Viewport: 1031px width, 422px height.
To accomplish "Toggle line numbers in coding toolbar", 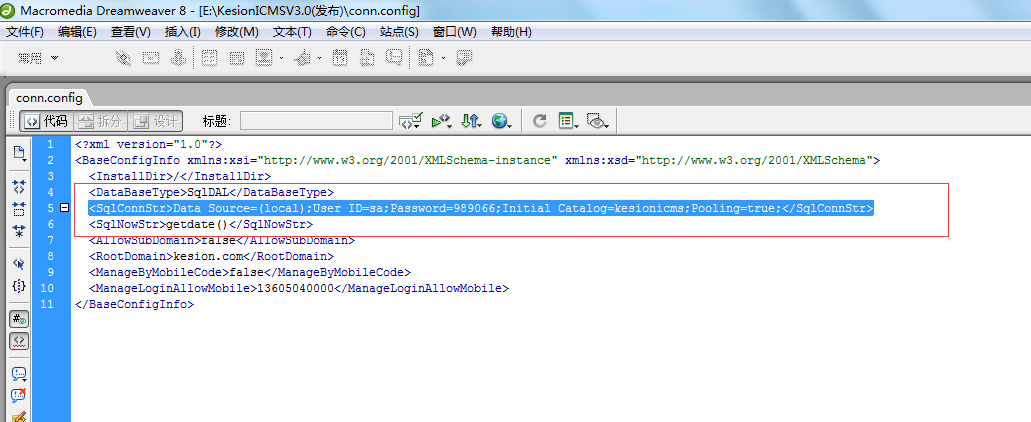I will click(19, 319).
